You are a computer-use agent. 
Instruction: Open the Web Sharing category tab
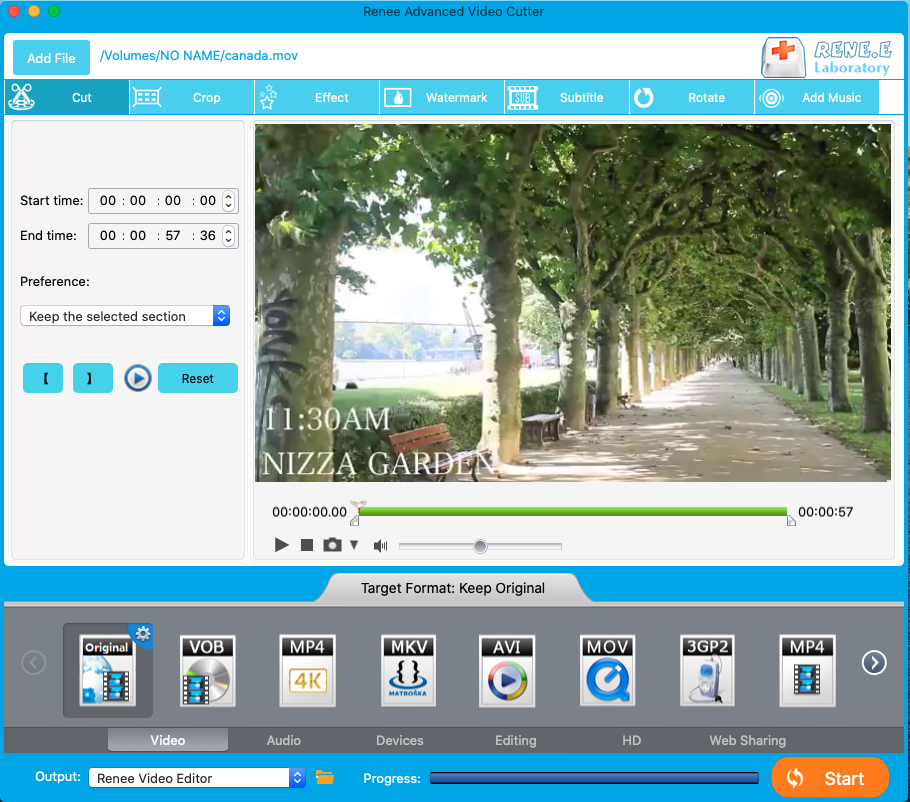pos(748,740)
